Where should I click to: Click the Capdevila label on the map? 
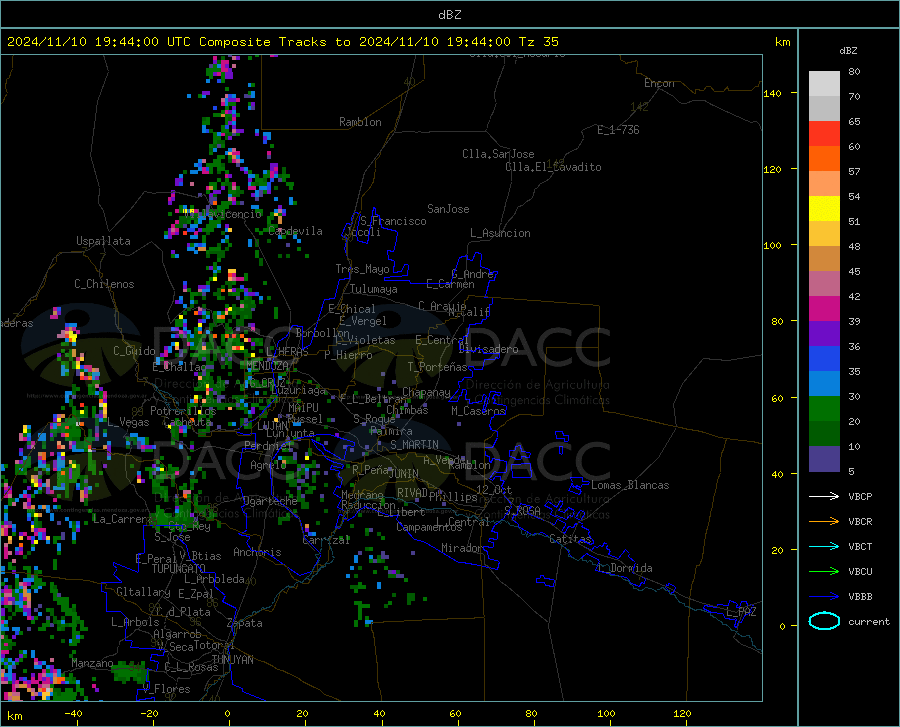tap(295, 231)
